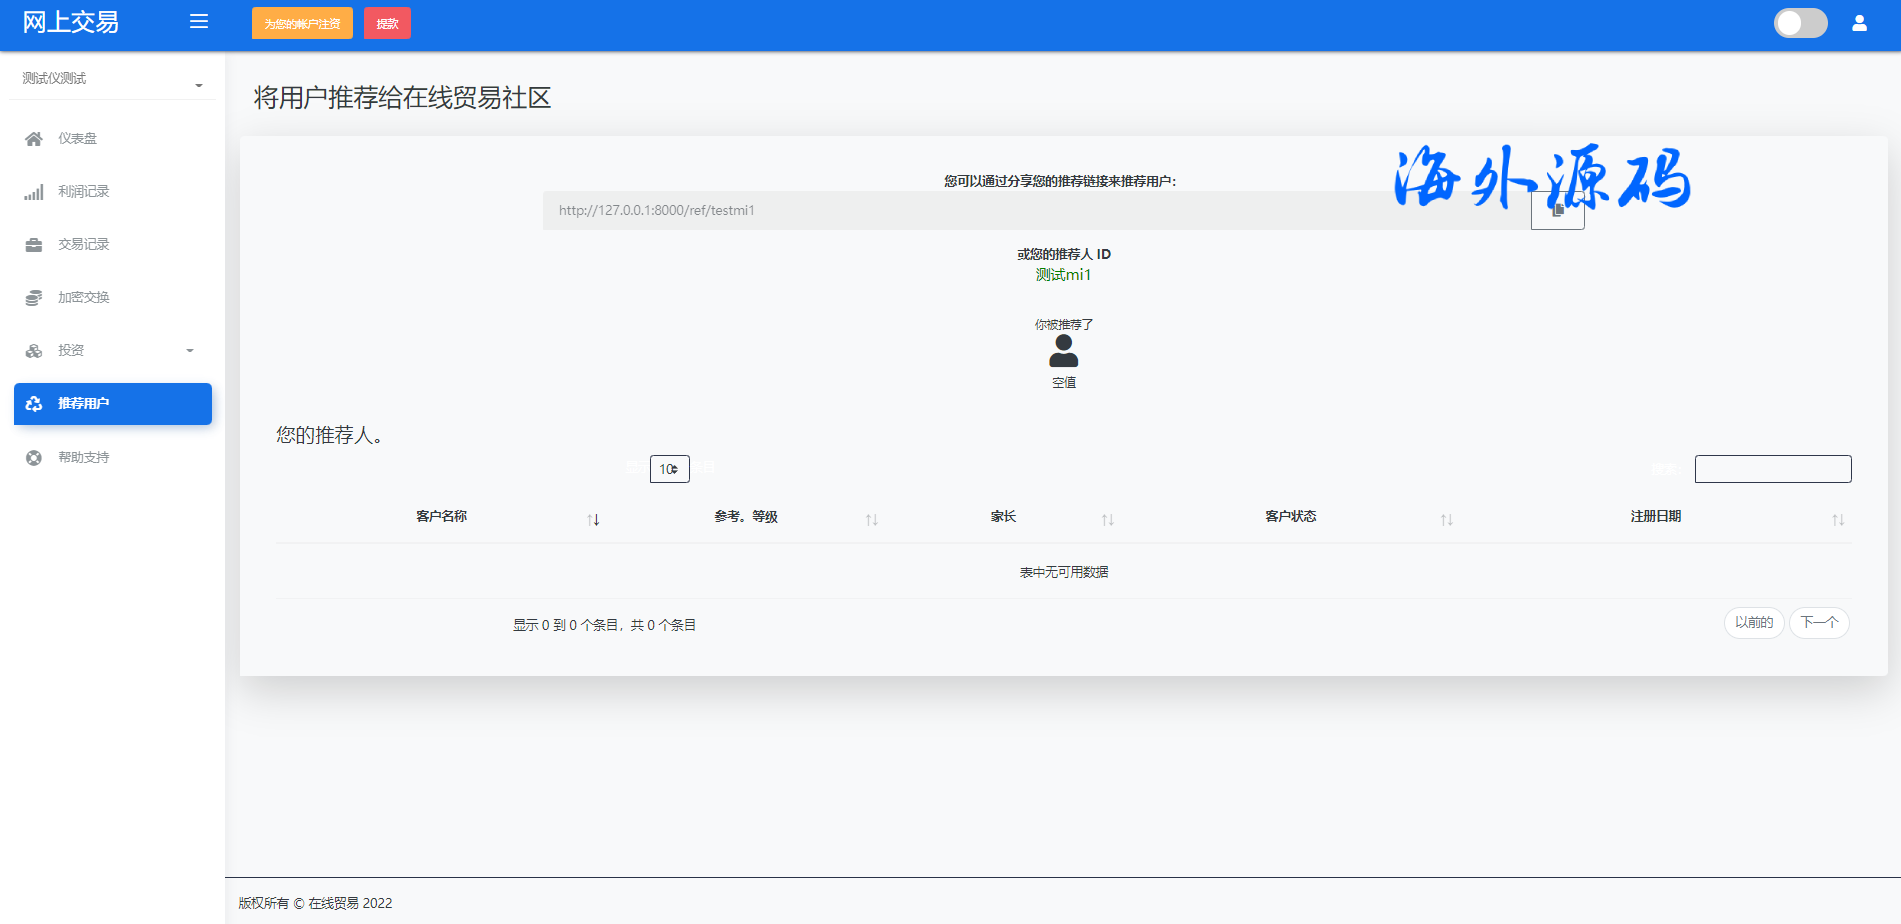1901x924 pixels.
Task: Copy the referral link with copy icon
Action: [x=1557, y=210]
